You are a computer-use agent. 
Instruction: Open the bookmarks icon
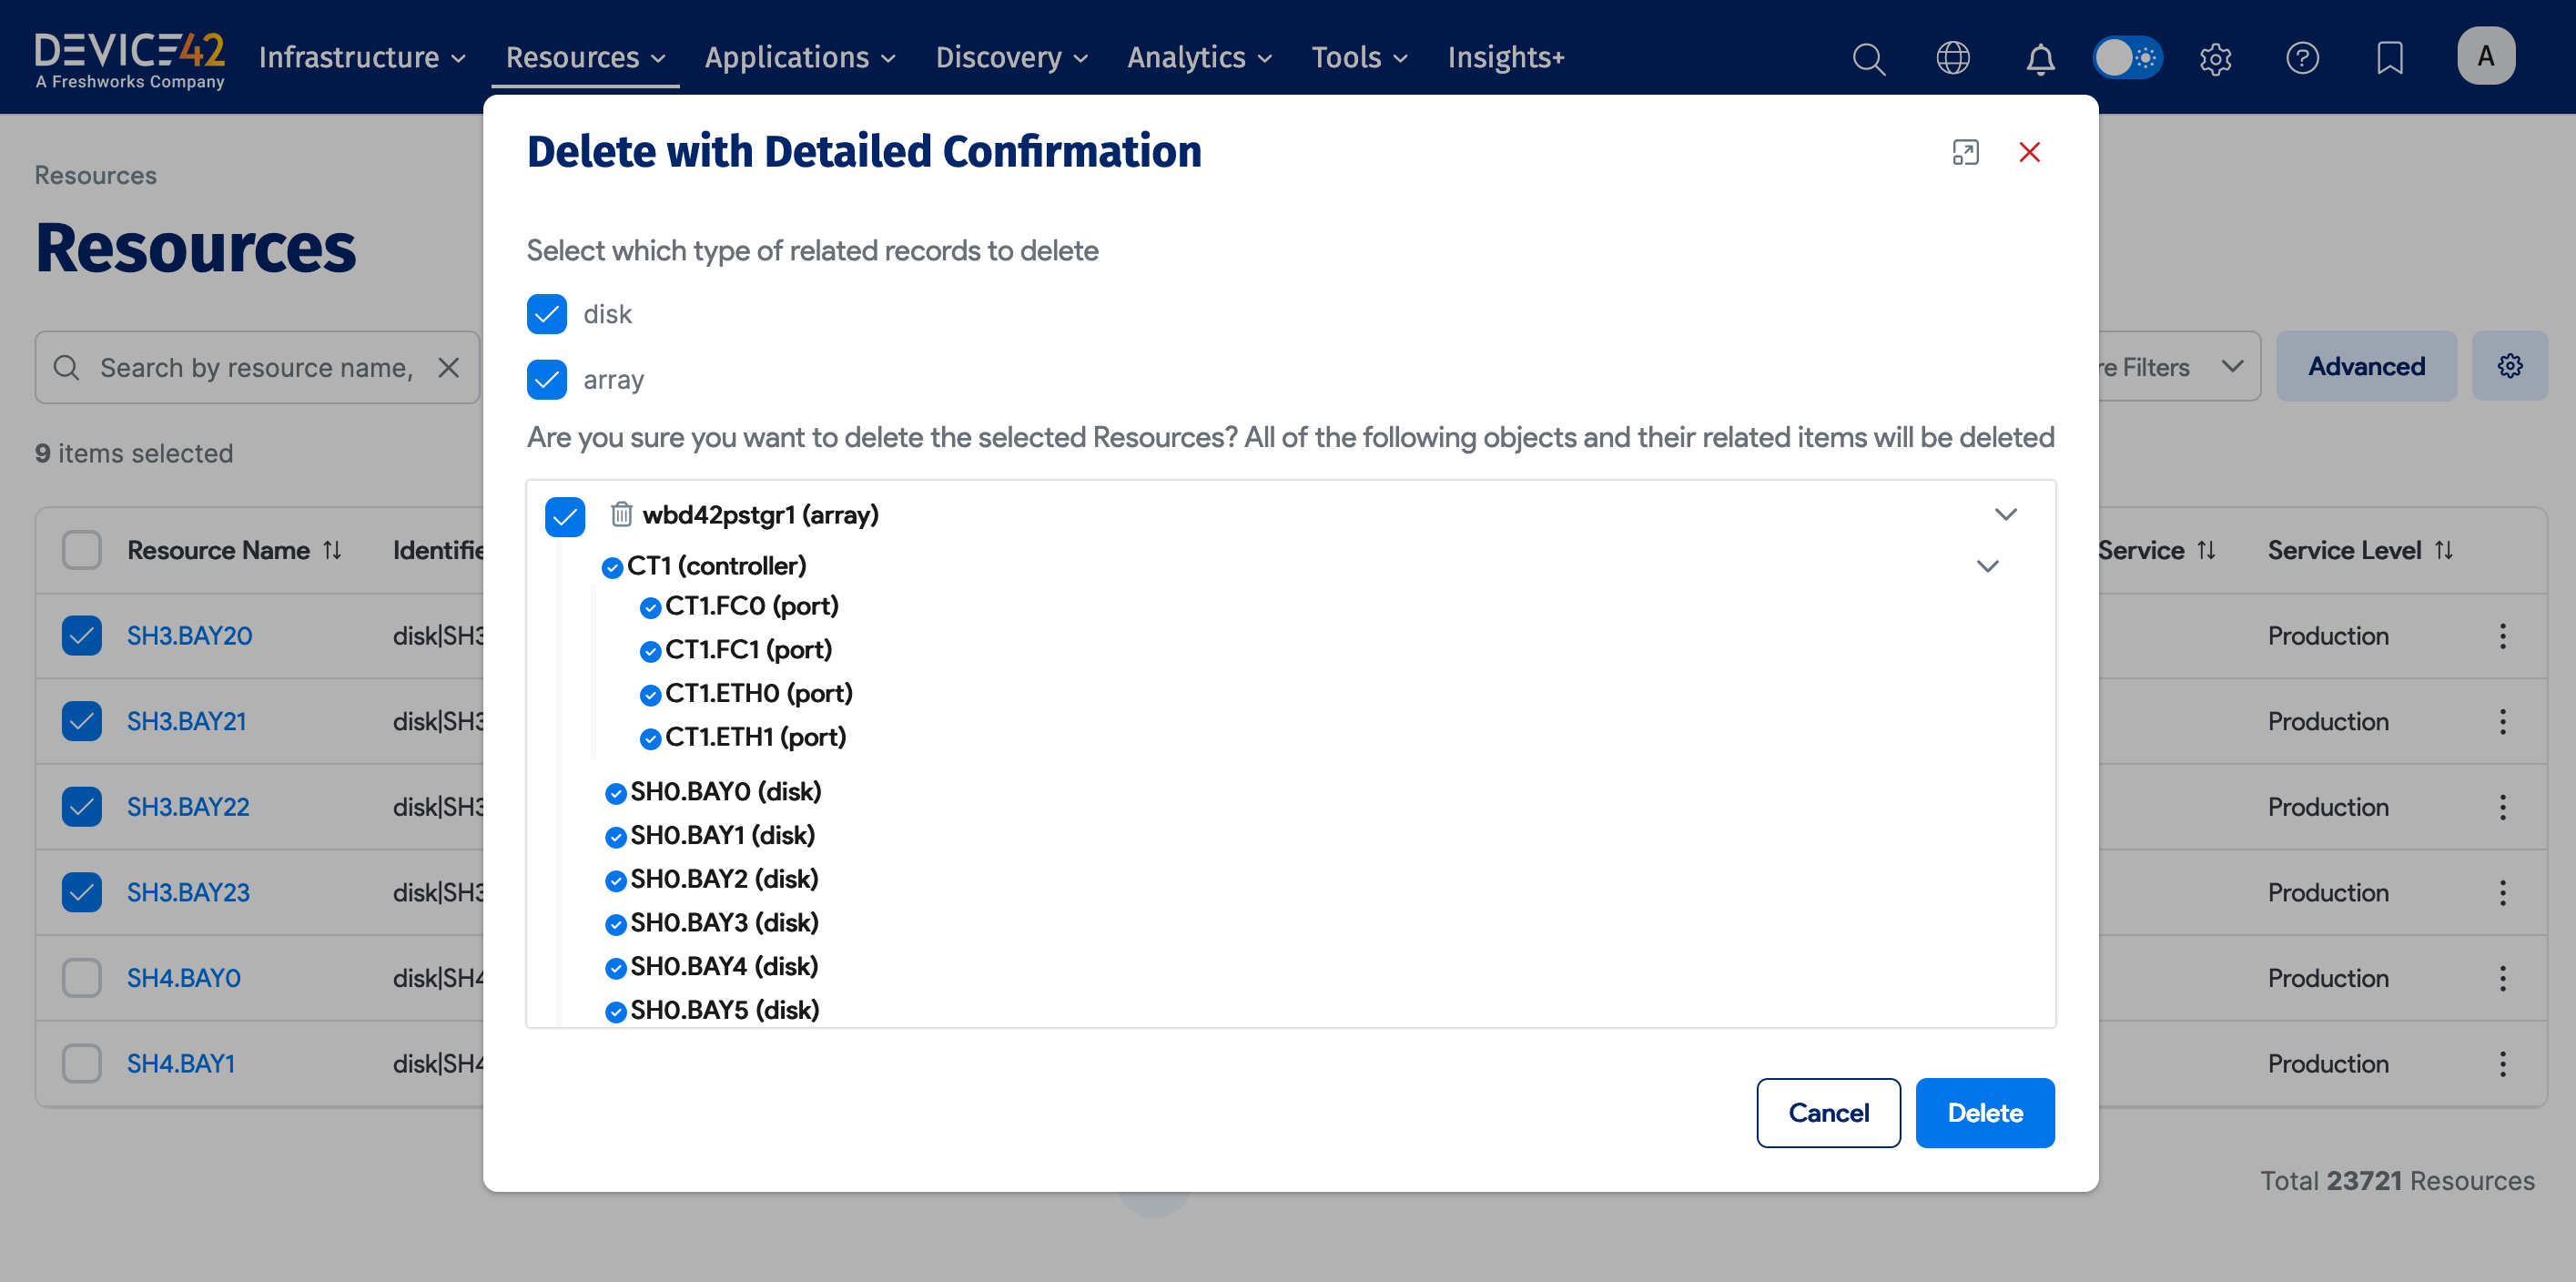pyautogui.click(x=2390, y=58)
